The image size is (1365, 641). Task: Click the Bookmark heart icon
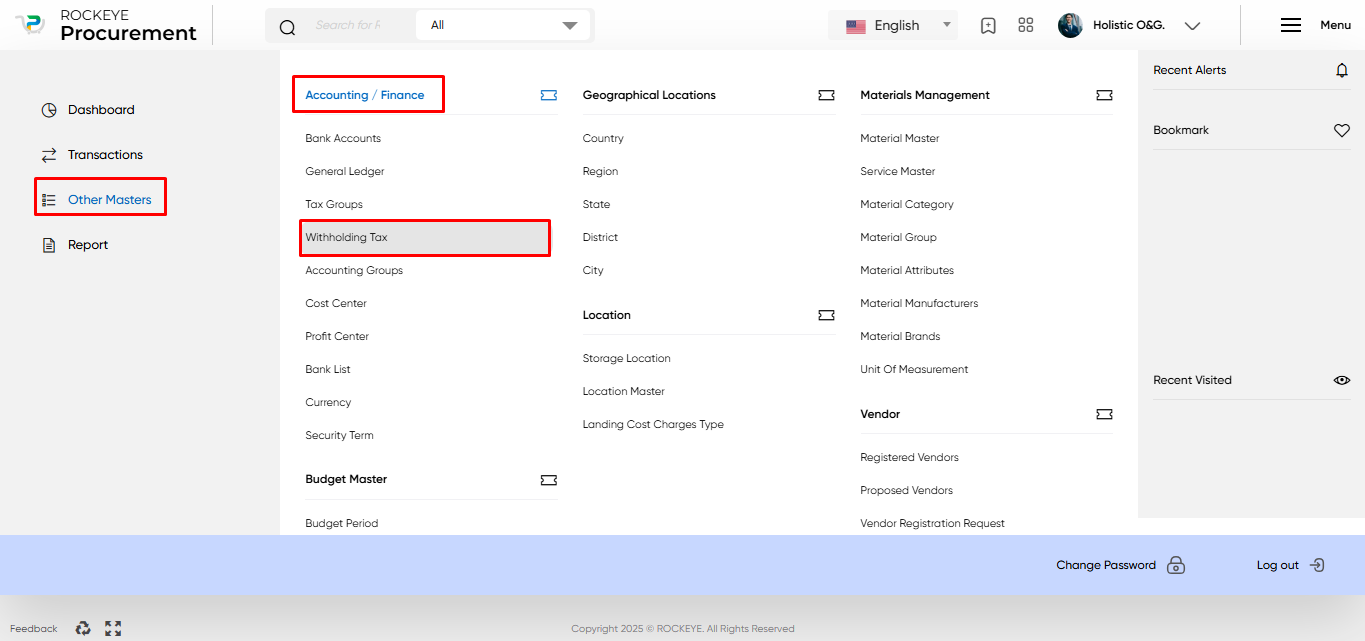point(1342,130)
